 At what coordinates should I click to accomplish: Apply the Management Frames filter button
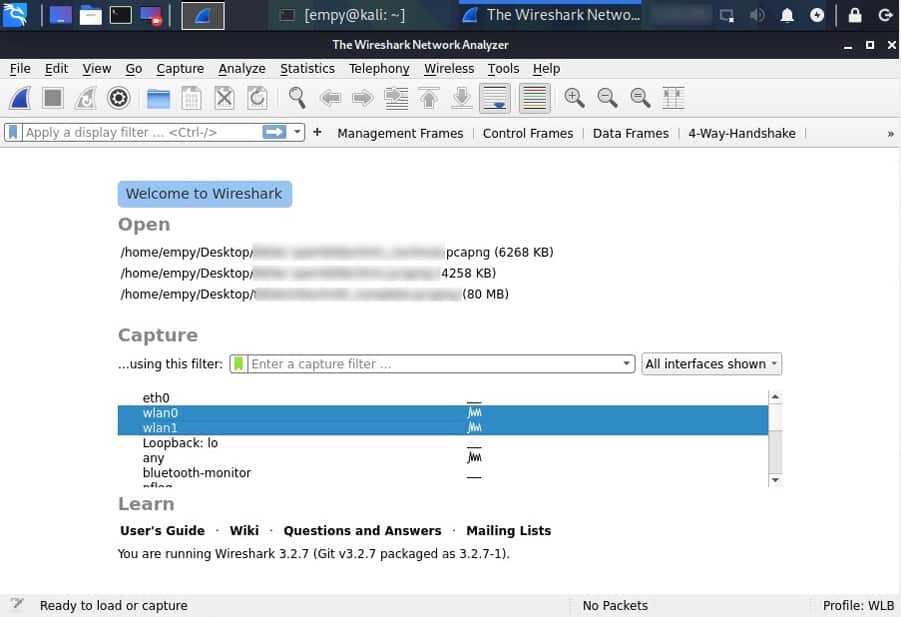(400, 133)
